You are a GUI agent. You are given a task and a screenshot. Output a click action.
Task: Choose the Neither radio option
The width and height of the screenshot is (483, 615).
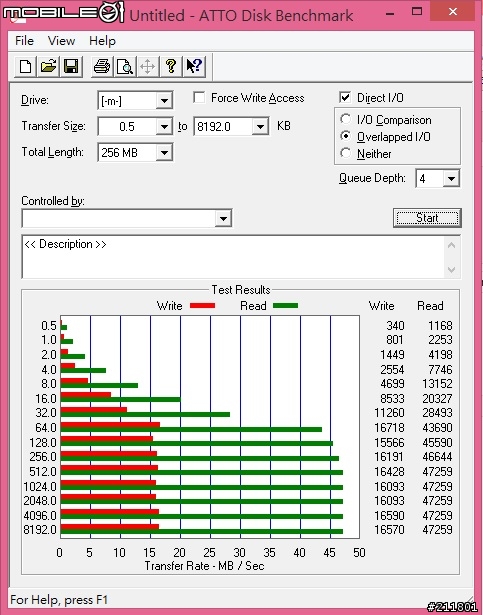(345, 153)
